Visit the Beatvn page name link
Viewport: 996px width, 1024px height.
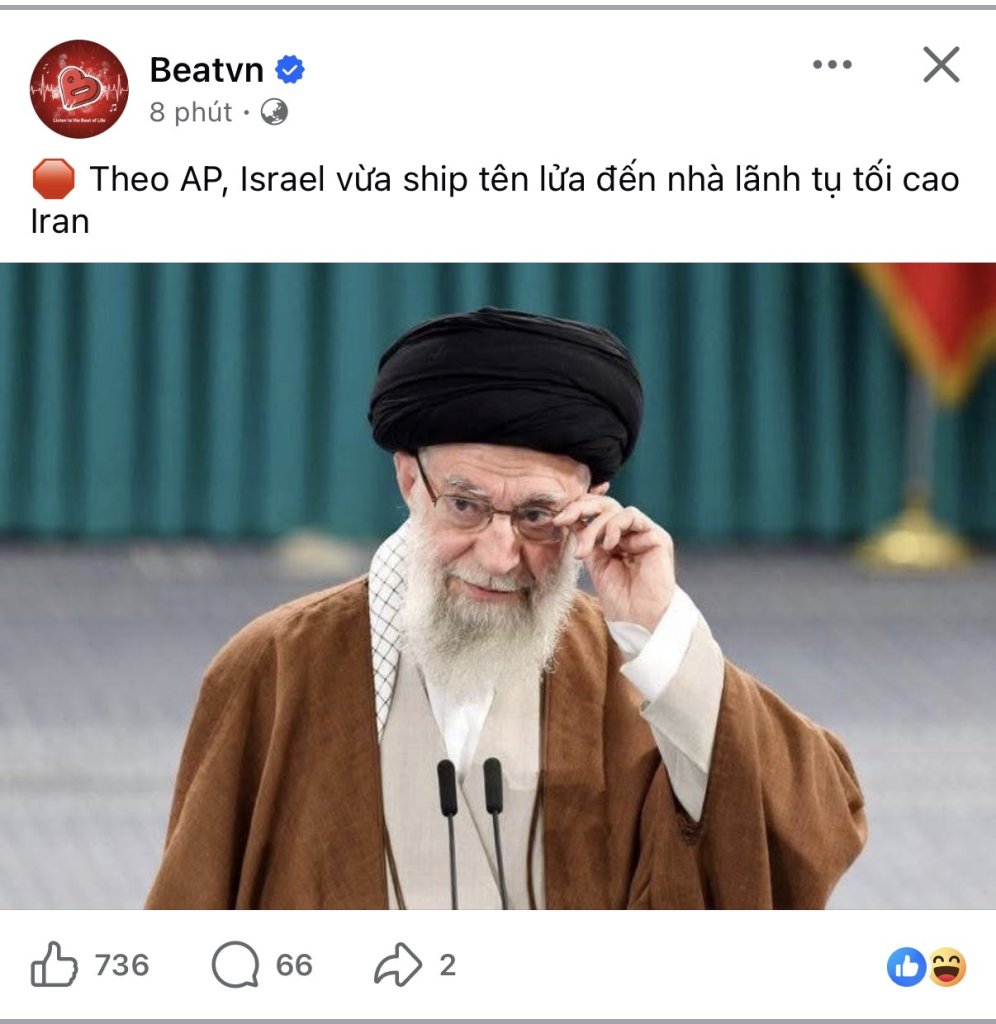coord(206,69)
